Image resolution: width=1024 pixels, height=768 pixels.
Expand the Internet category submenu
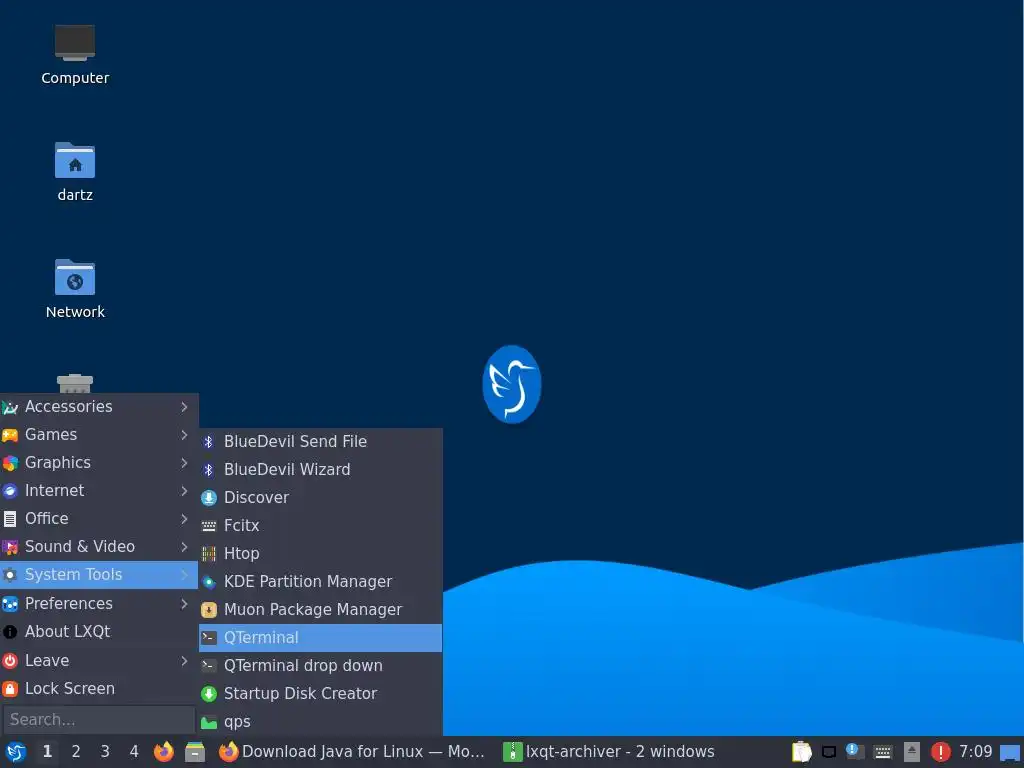(x=99, y=491)
